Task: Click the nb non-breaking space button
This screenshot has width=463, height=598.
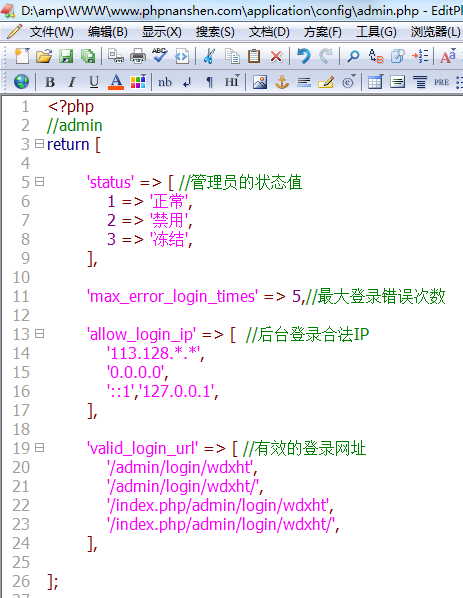Action: tap(165, 82)
